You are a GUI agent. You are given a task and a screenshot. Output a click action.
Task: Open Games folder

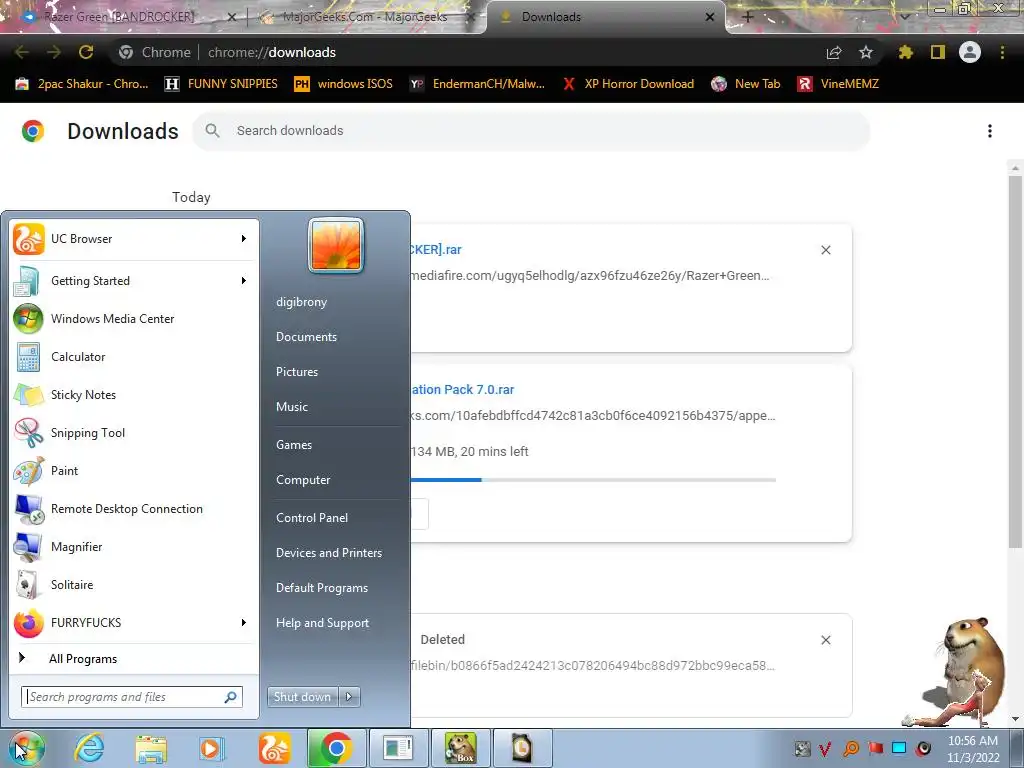point(294,445)
